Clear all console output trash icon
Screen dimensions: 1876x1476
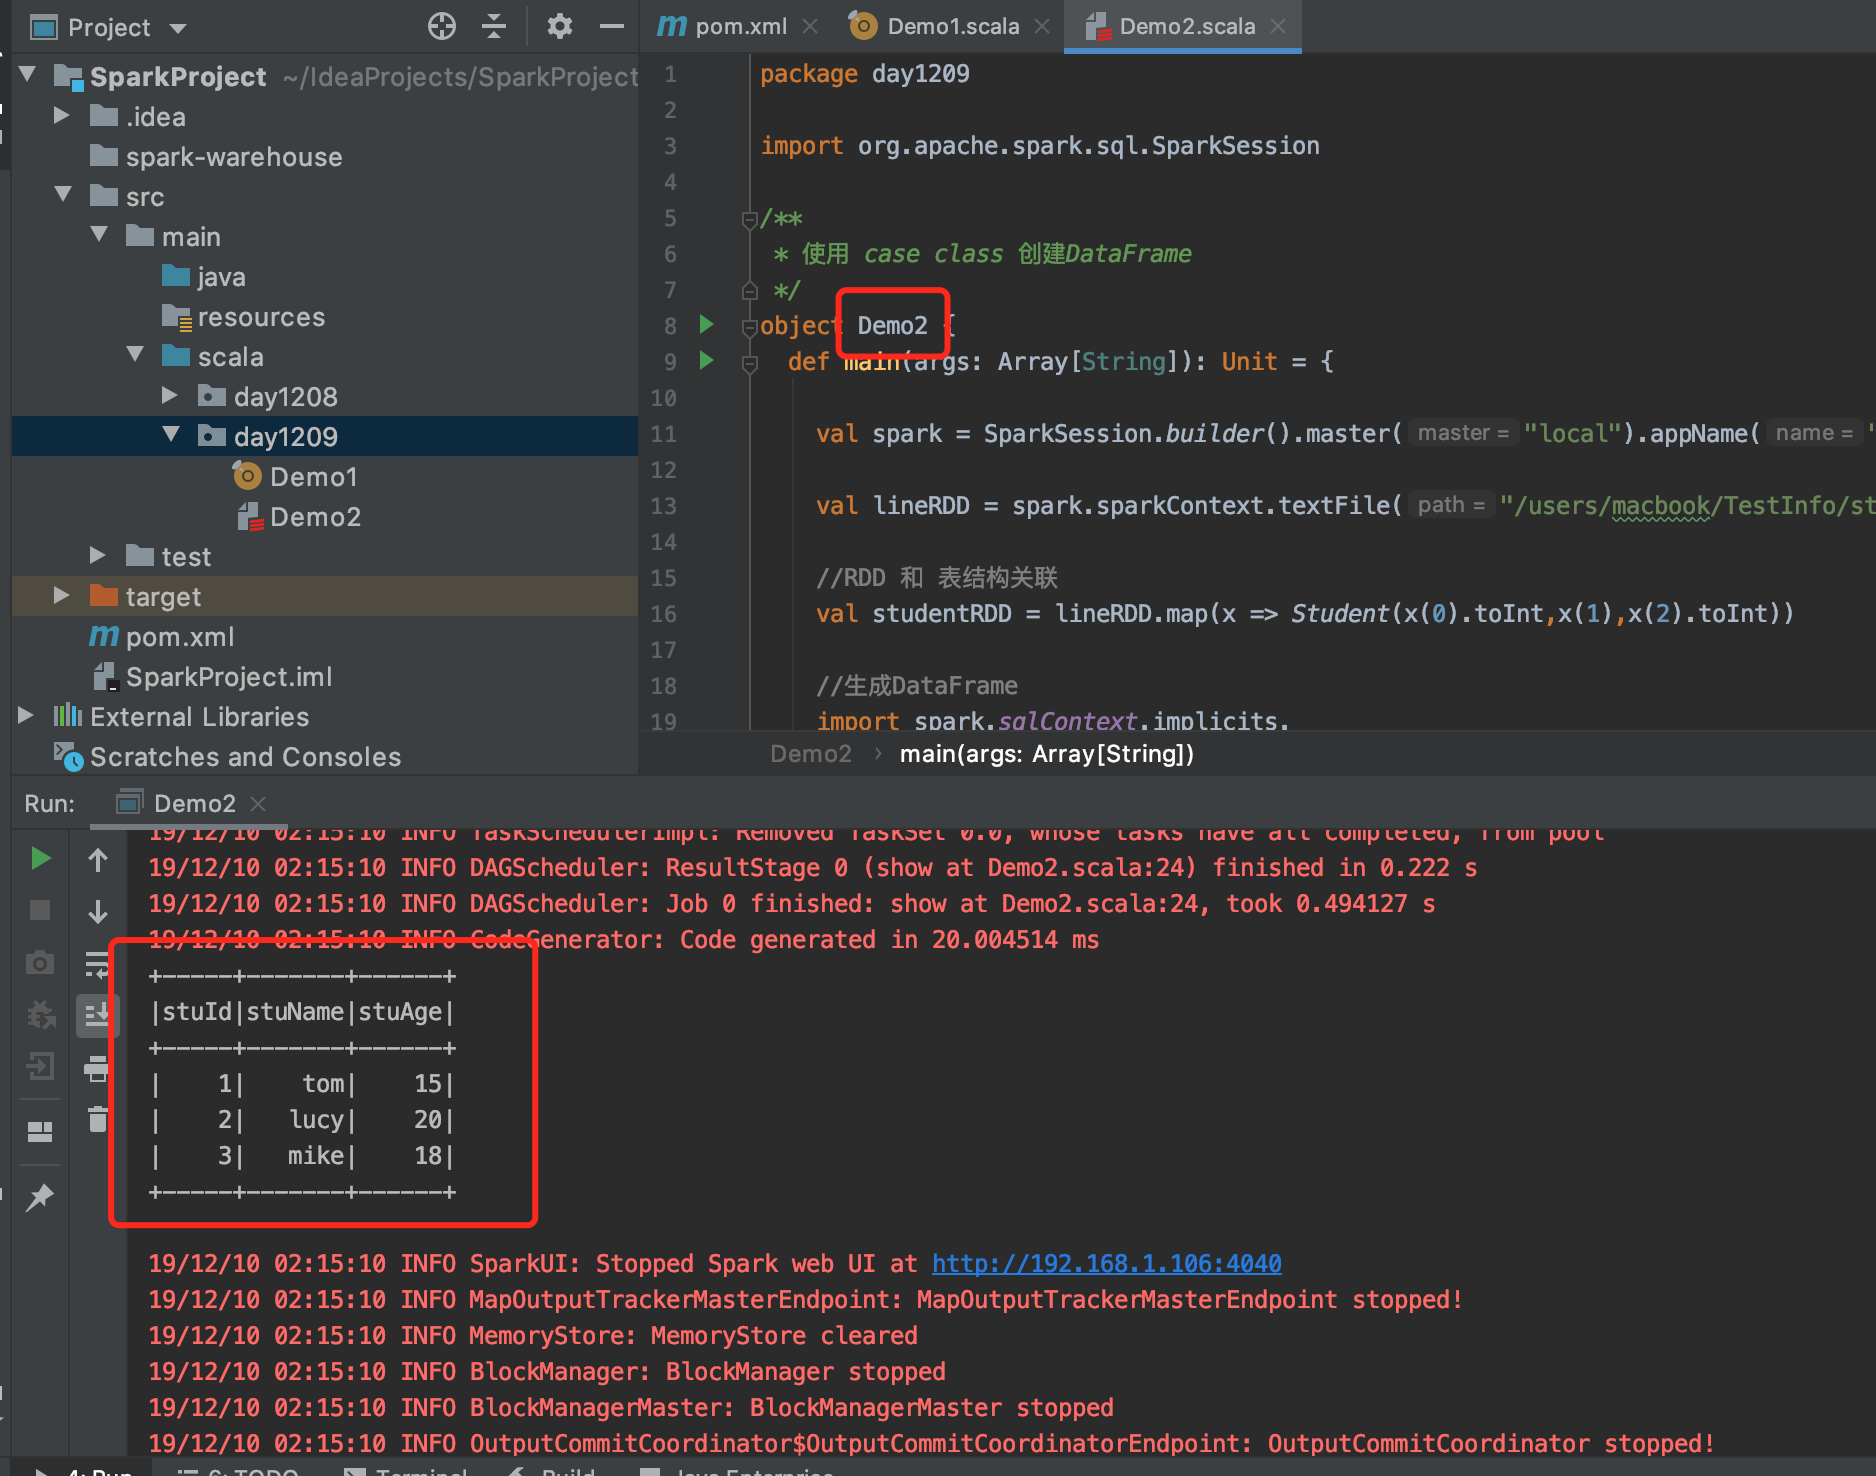(x=98, y=1119)
